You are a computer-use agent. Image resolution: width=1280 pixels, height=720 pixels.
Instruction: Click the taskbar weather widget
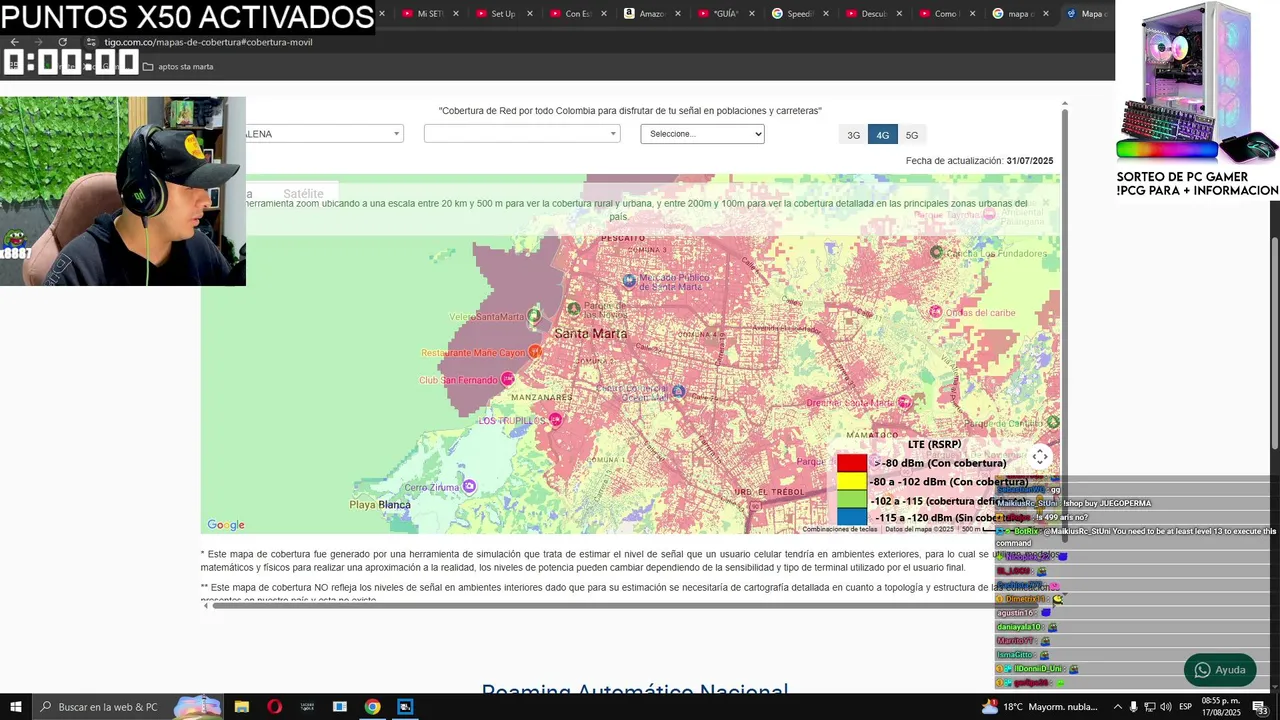1042,707
